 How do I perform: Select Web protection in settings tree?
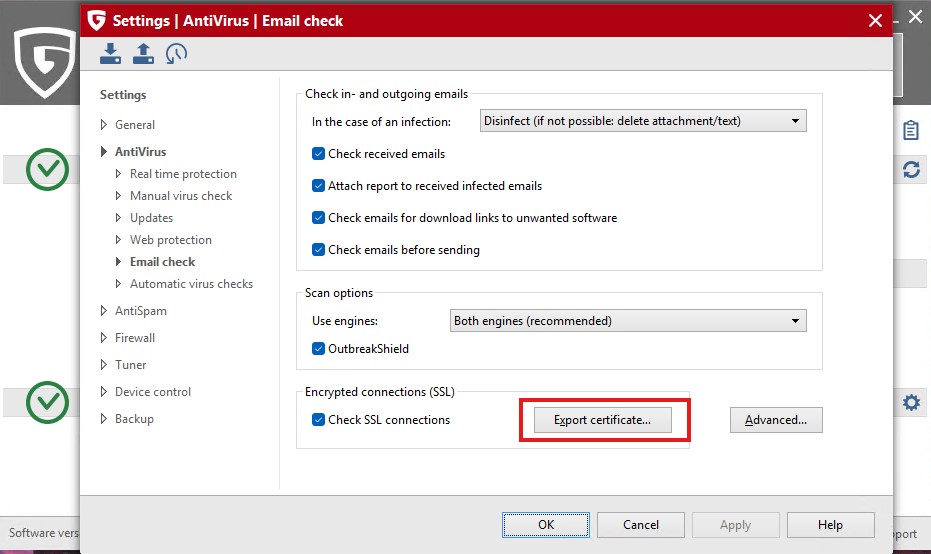tap(171, 240)
